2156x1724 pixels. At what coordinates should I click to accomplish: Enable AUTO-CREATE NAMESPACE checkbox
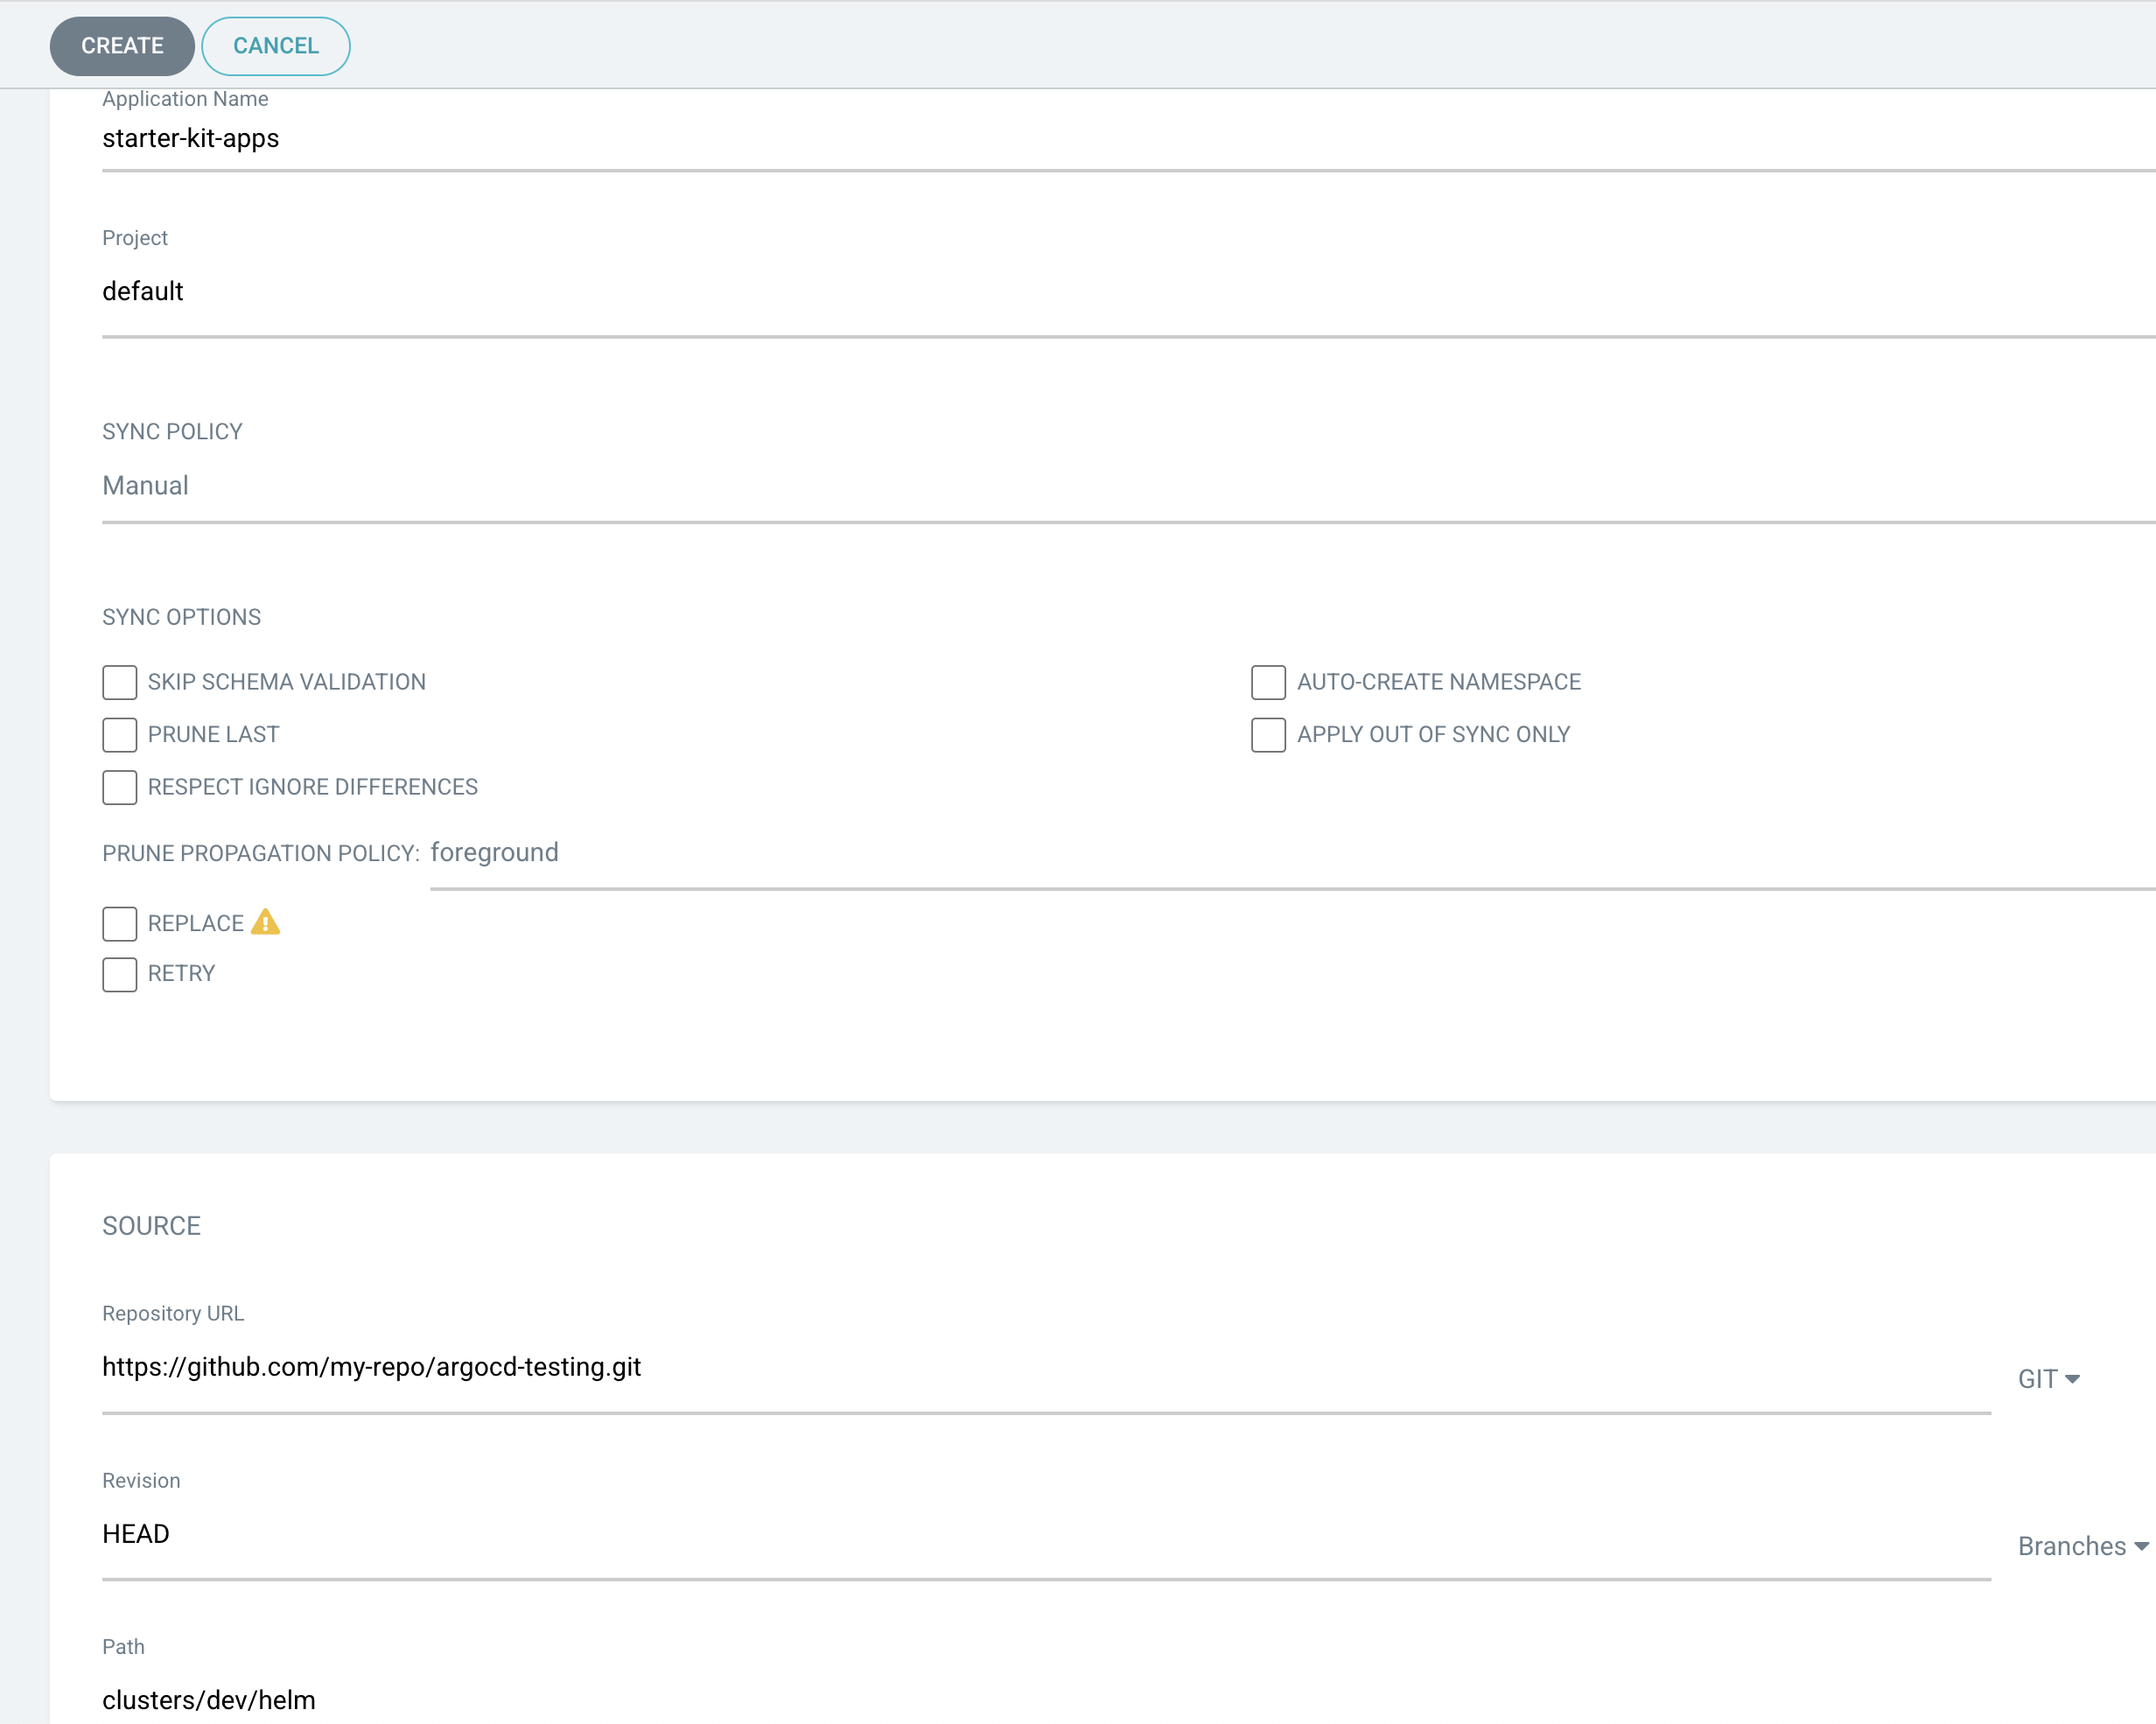1268,682
